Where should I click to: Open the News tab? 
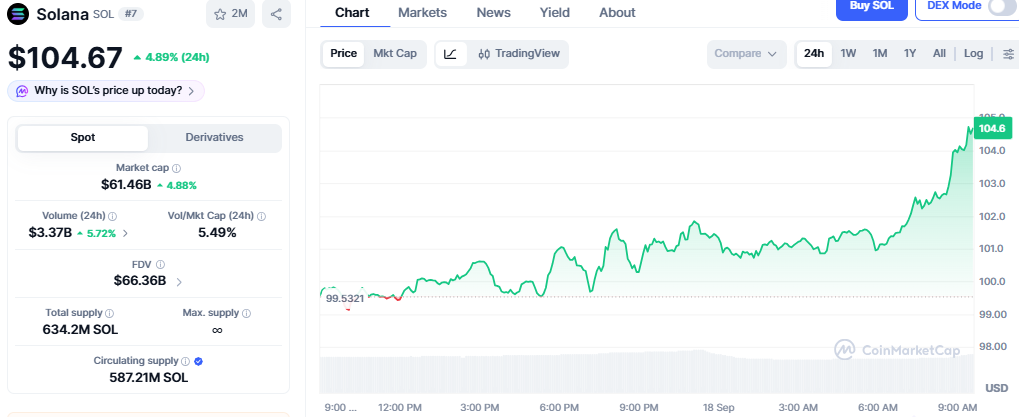tap(493, 13)
